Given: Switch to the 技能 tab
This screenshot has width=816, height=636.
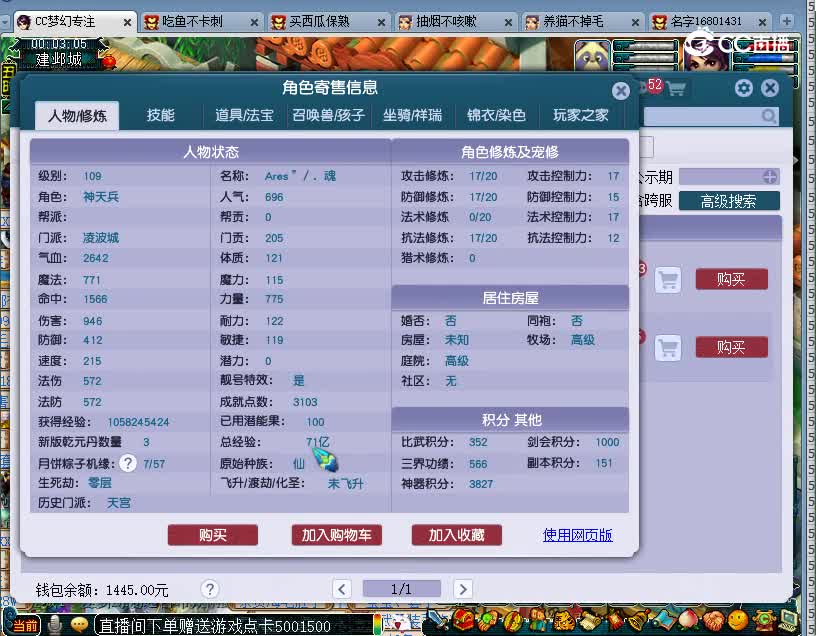Looking at the screenshot, I should coord(160,115).
